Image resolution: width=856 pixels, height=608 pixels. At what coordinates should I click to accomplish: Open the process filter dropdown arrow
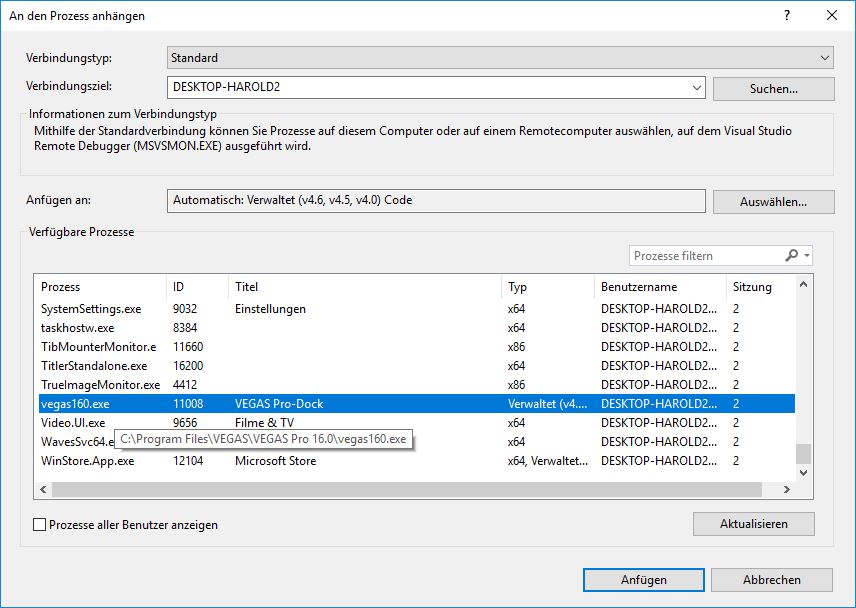pyautogui.click(x=807, y=256)
